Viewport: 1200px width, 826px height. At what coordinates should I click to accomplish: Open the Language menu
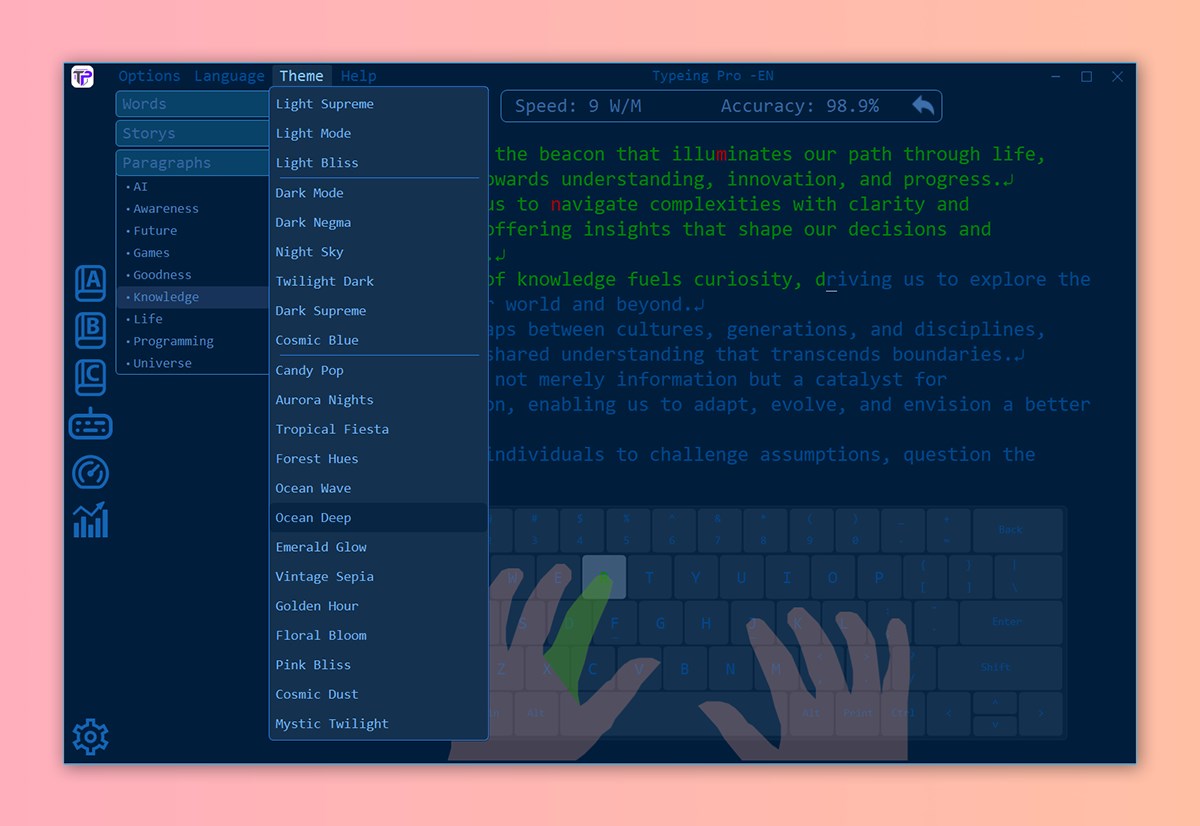tap(229, 76)
